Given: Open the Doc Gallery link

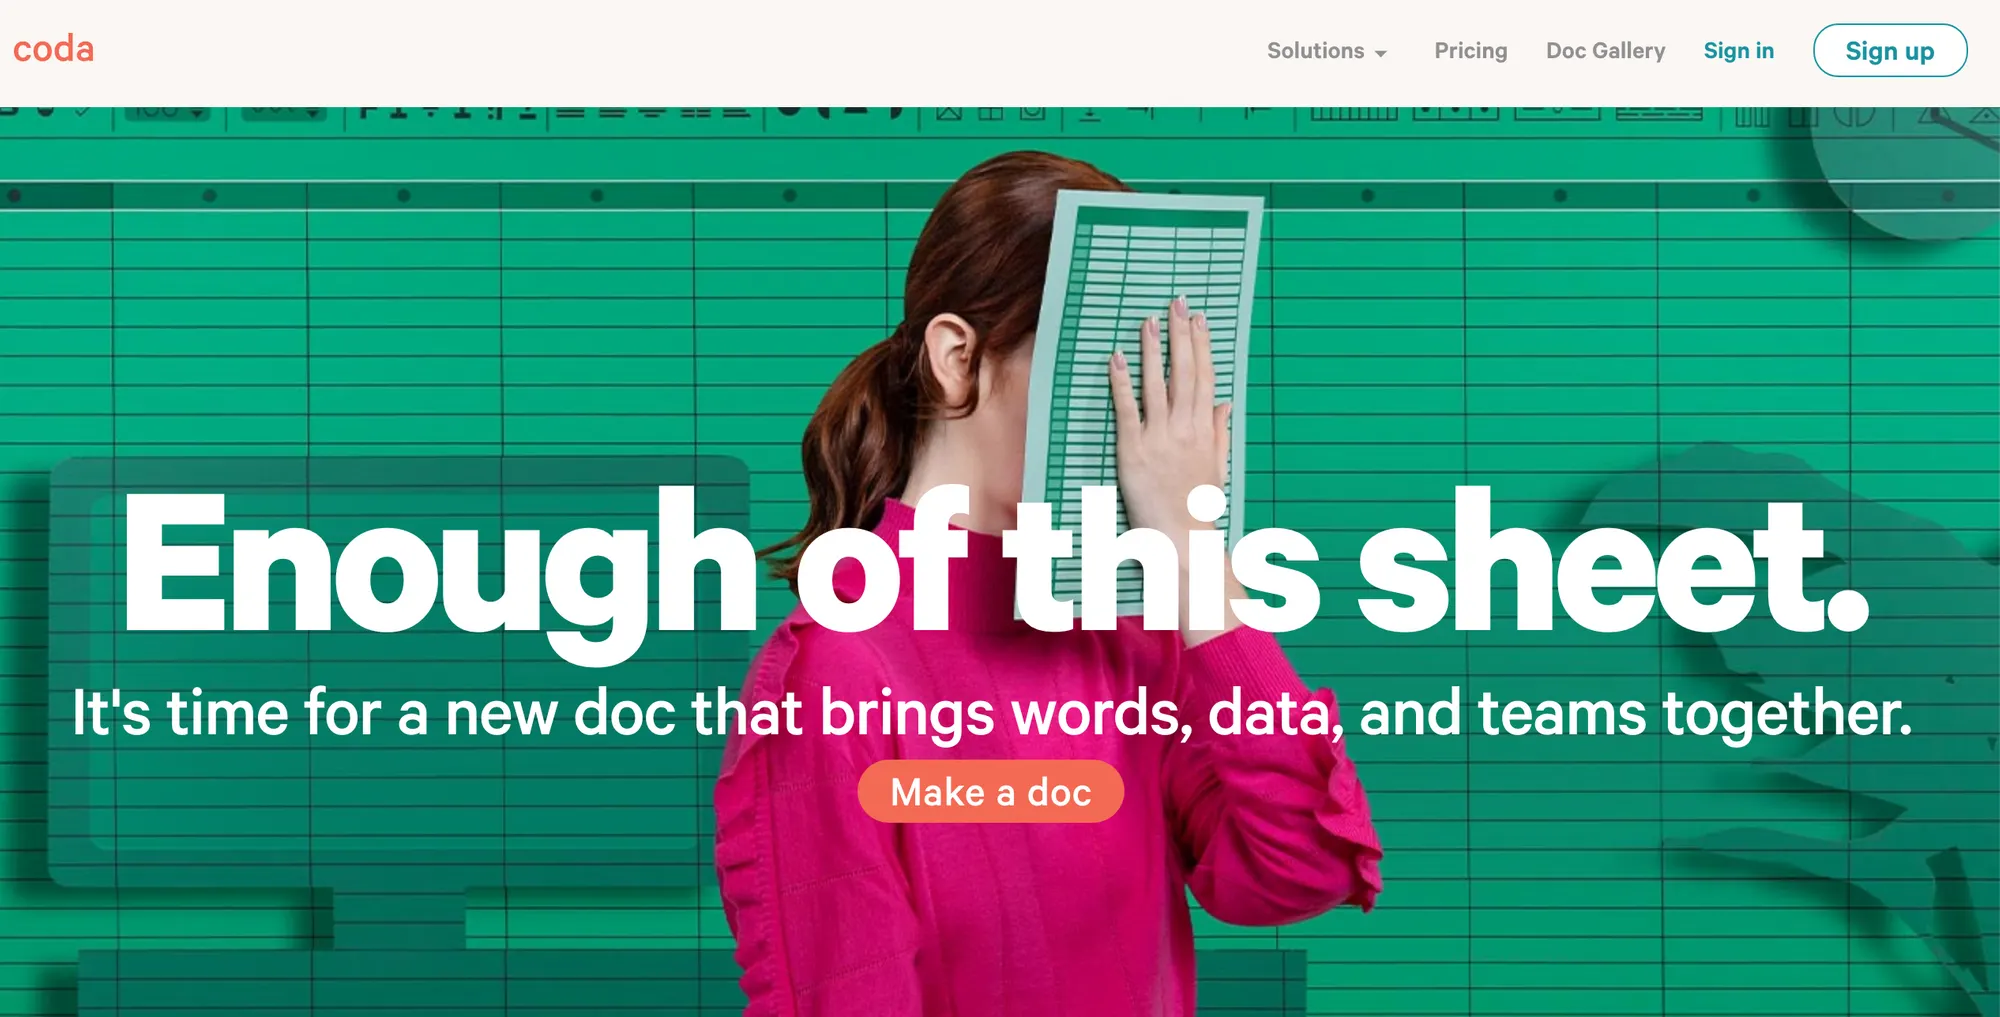Looking at the screenshot, I should pyautogui.click(x=1605, y=51).
